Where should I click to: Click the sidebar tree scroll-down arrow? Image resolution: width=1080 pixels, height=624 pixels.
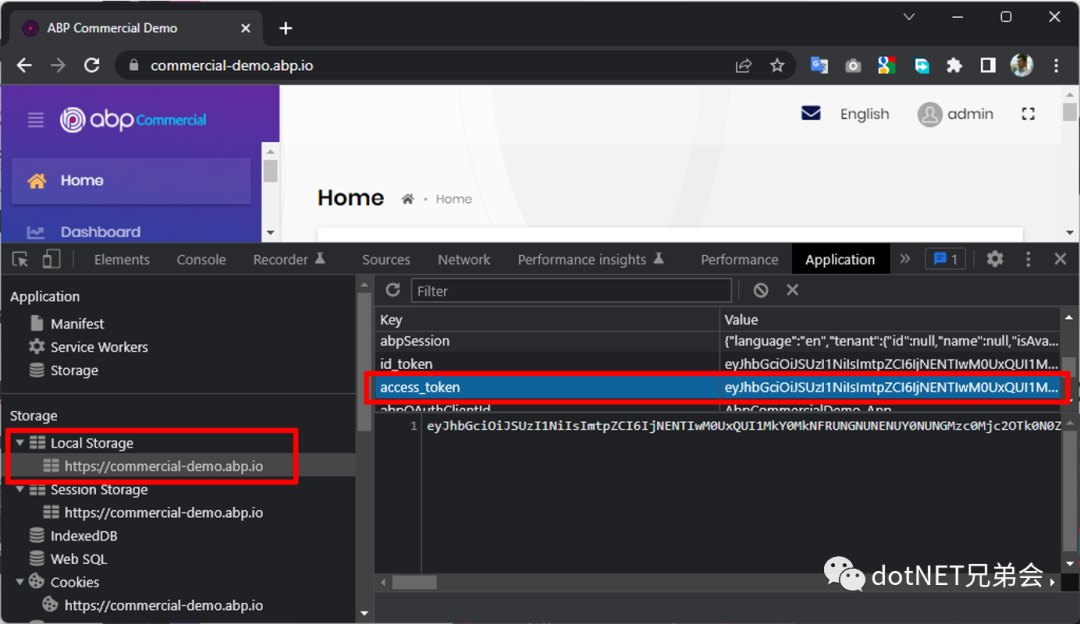coord(364,612)
